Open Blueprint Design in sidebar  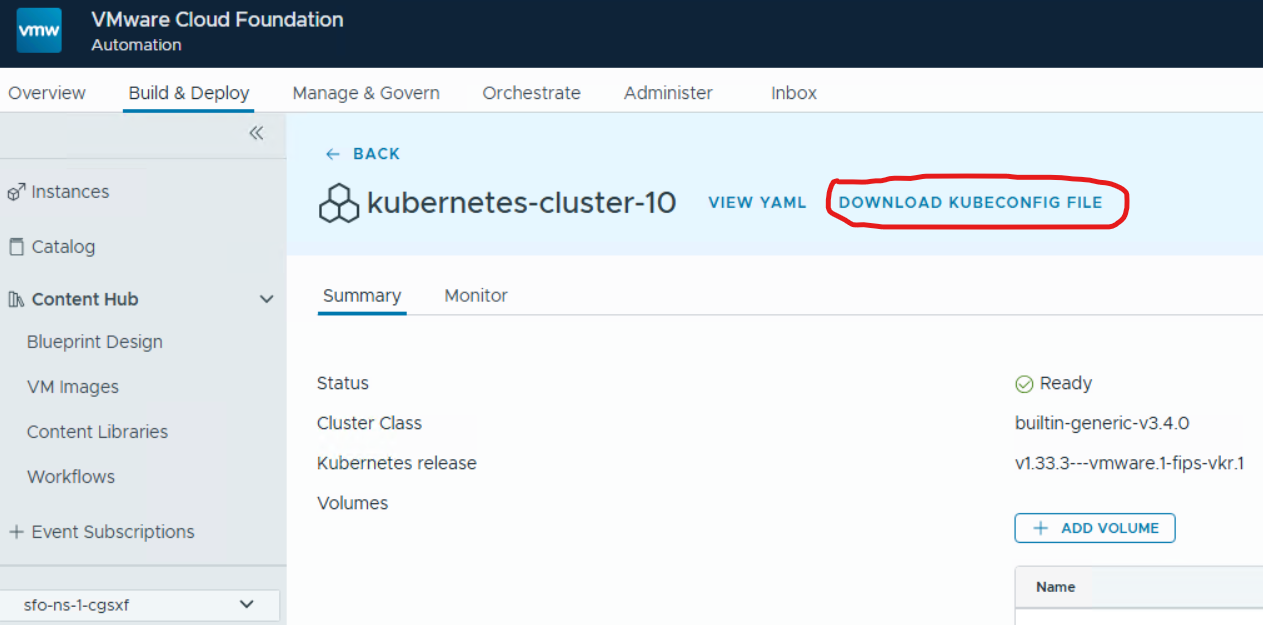pyautogui.click(x=94, y=342)
